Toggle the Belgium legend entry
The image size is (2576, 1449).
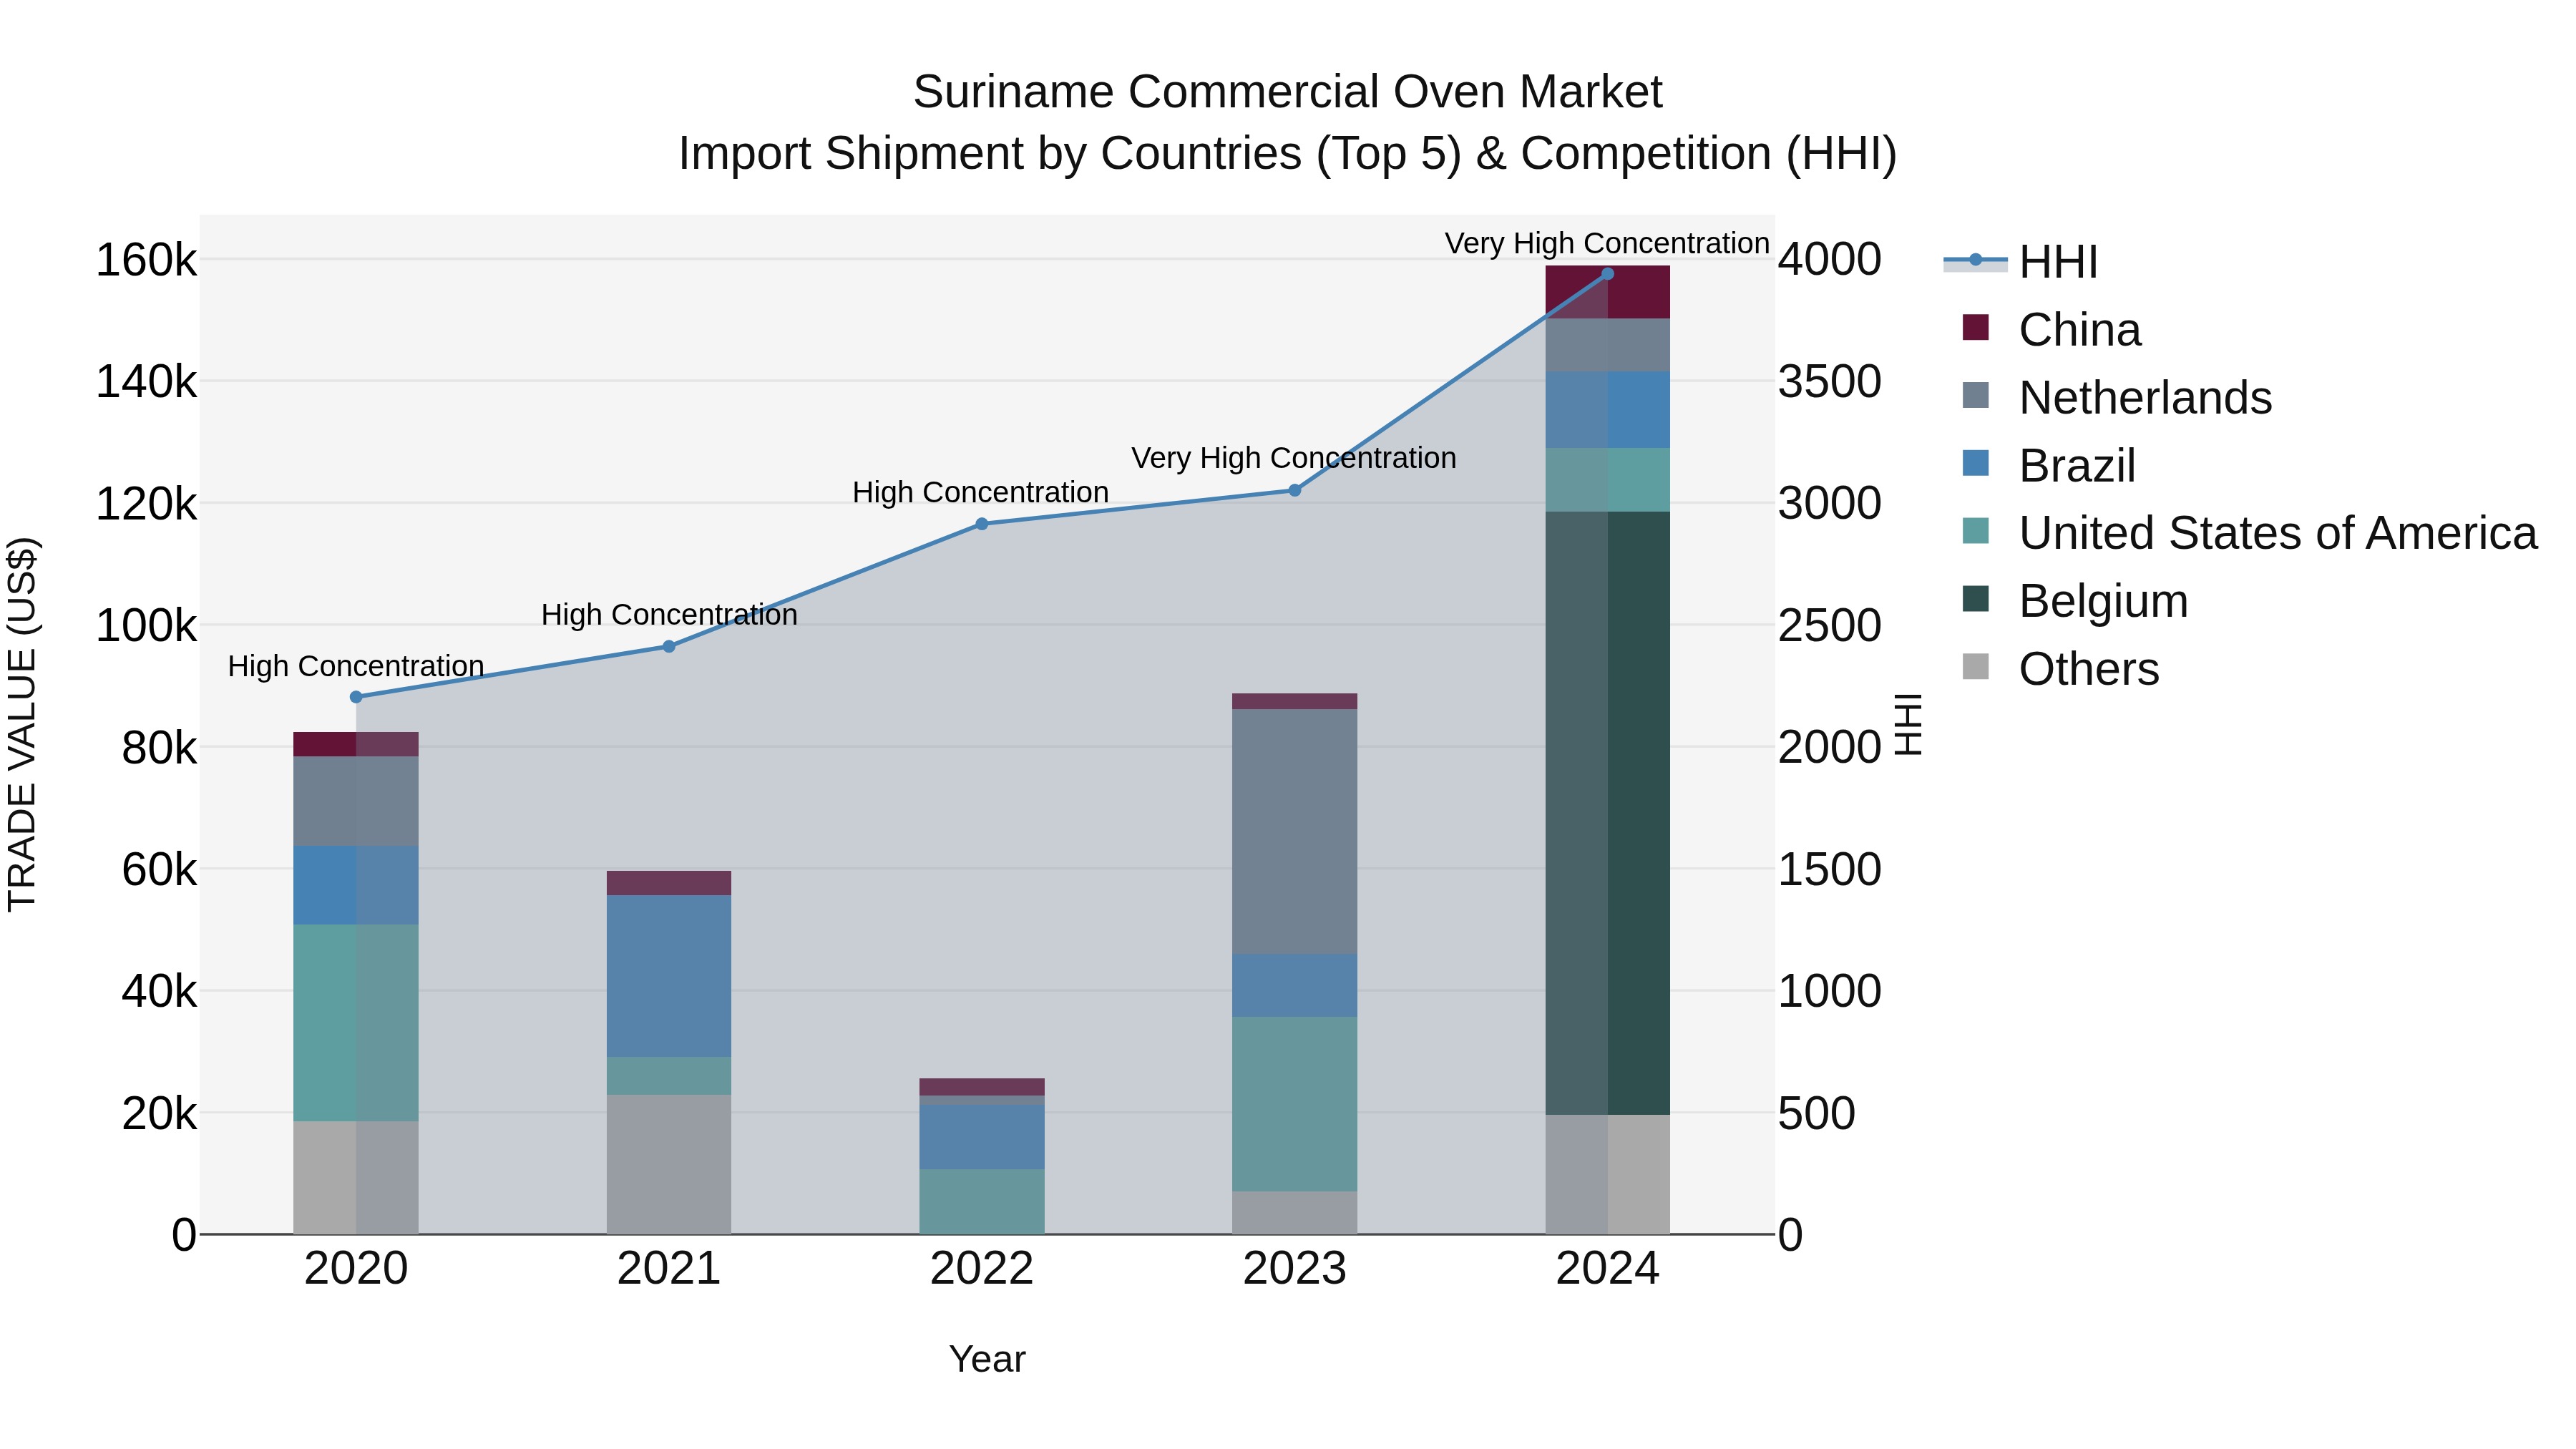click(x=2075, y=601)
